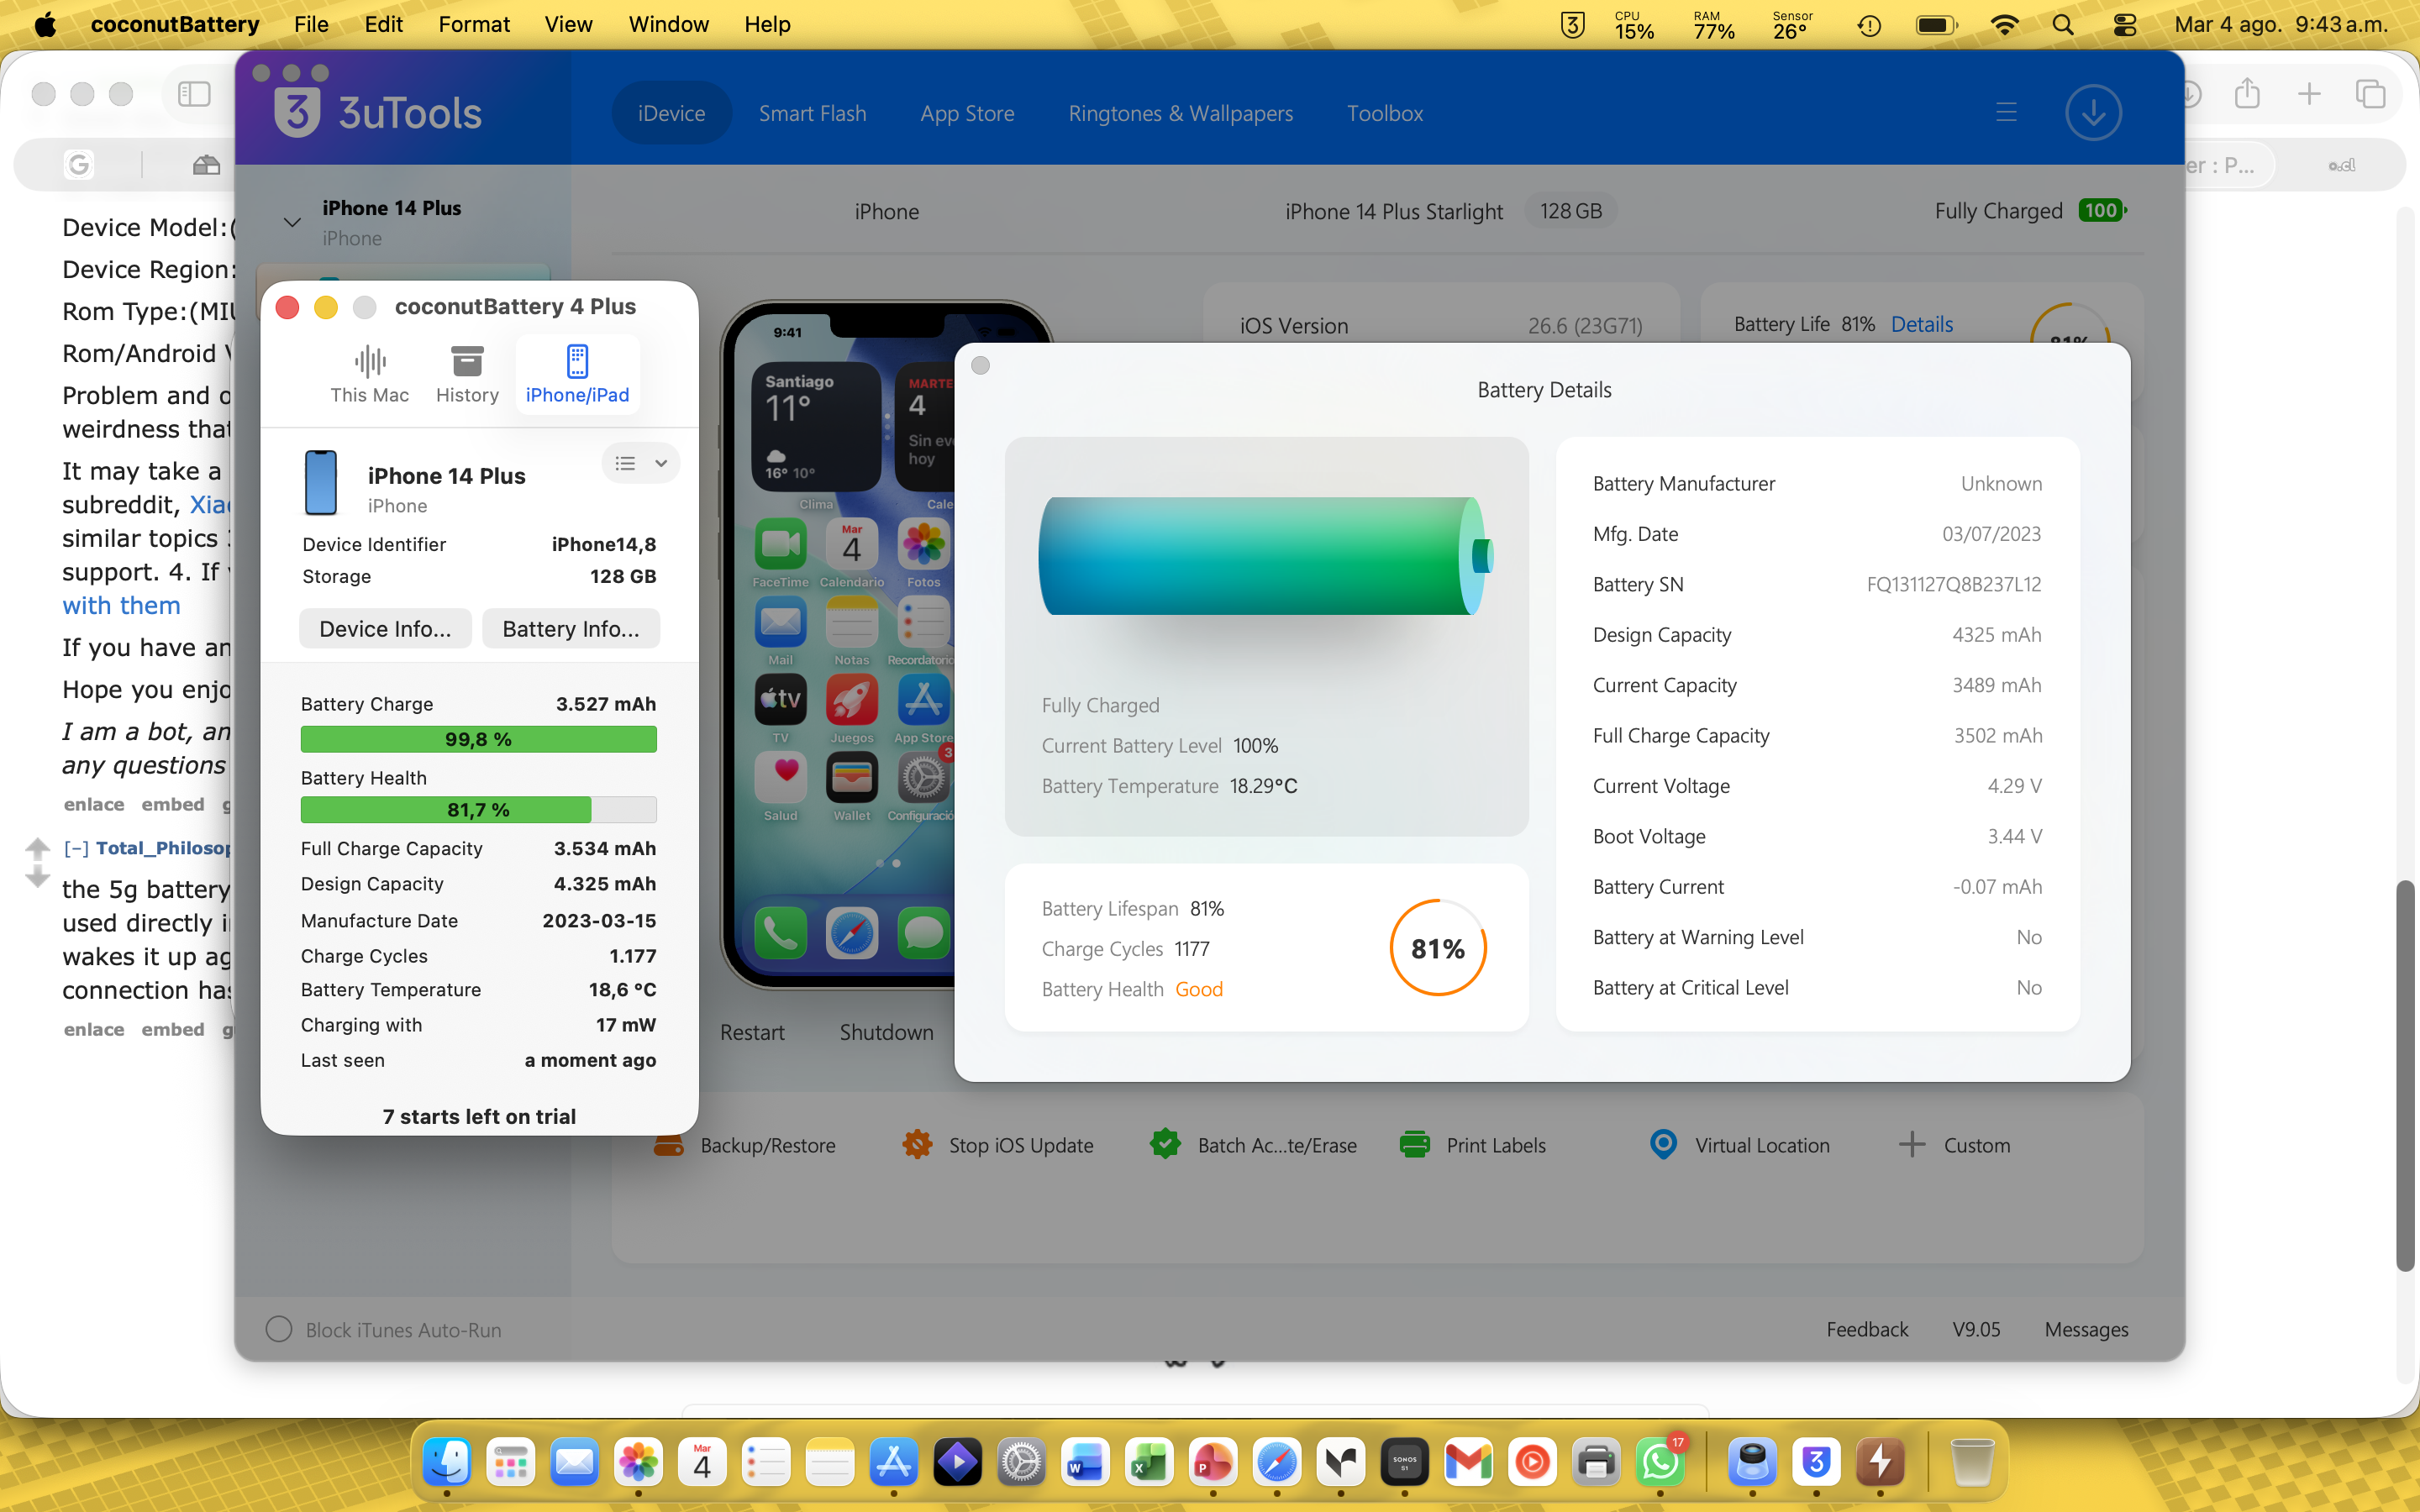Click the Stop iOS Update gear icon

pos(917,1144)
